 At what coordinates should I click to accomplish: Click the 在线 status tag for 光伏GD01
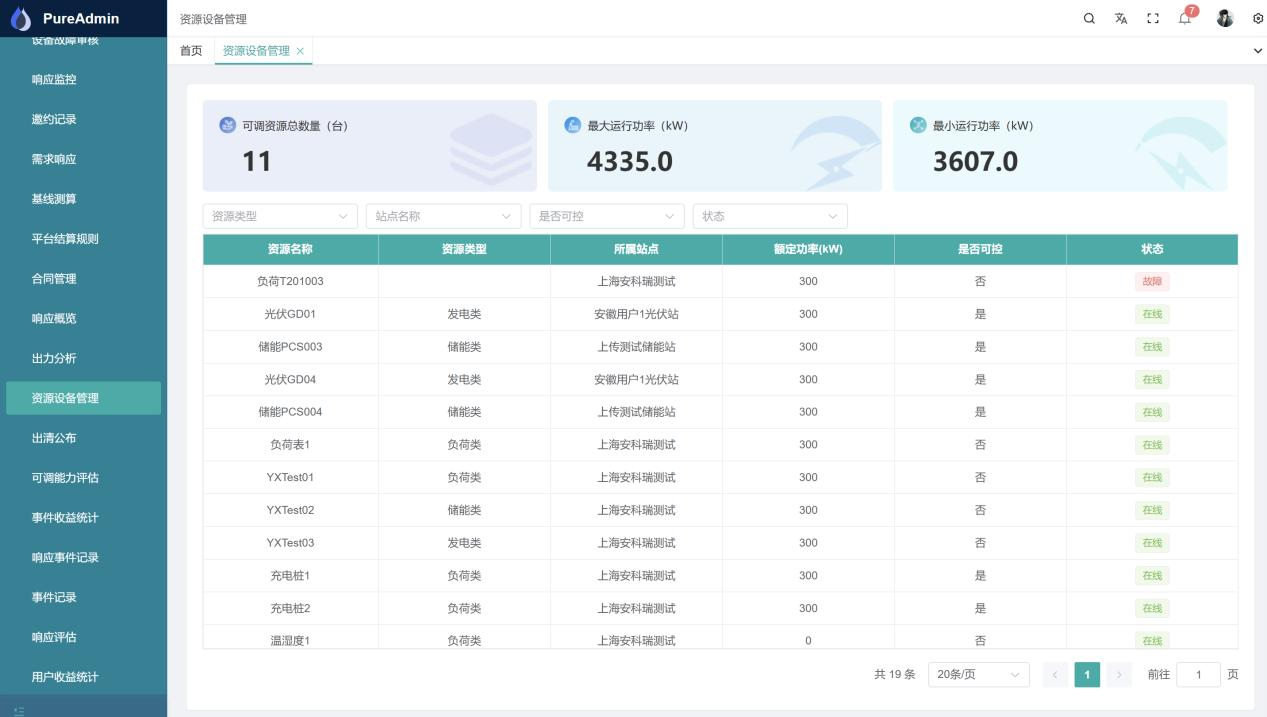(x=1152, y=314)
